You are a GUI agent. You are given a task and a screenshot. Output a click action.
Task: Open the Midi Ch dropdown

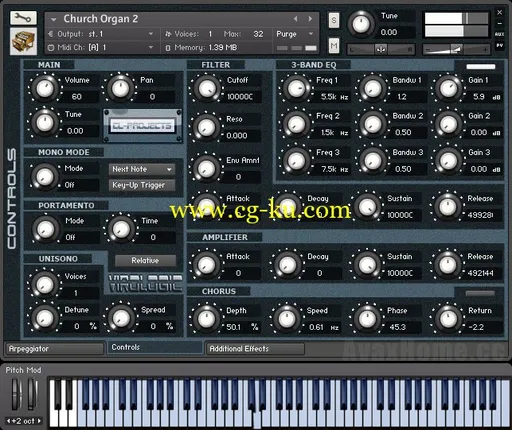[x=151, y=47]
